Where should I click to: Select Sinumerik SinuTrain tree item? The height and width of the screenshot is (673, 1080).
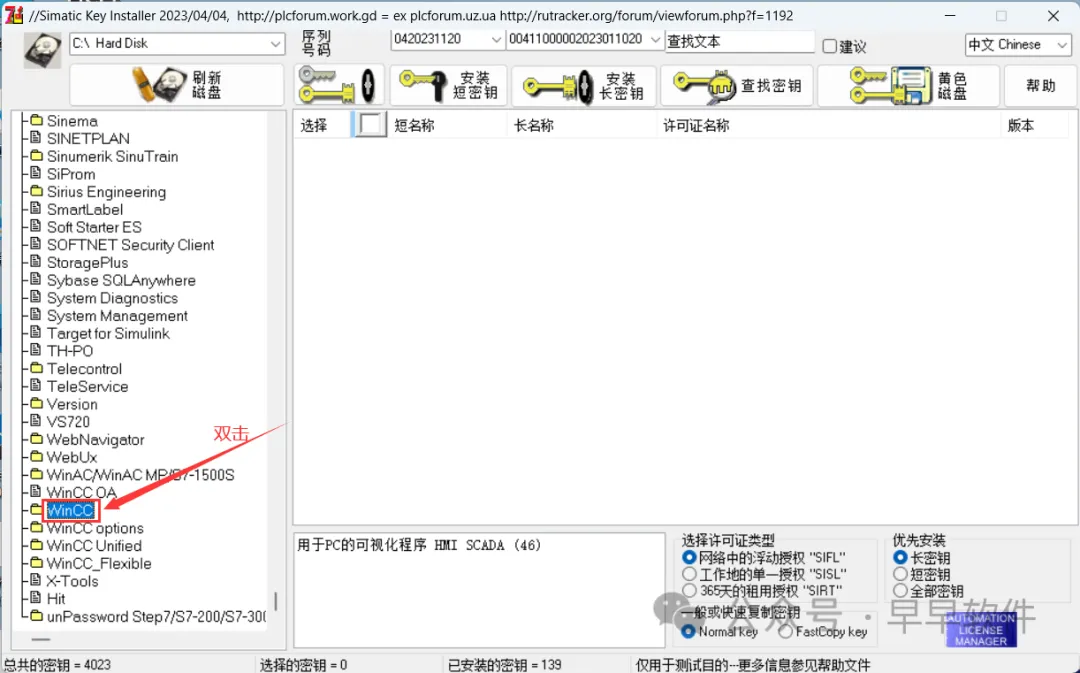coord(112,156)
